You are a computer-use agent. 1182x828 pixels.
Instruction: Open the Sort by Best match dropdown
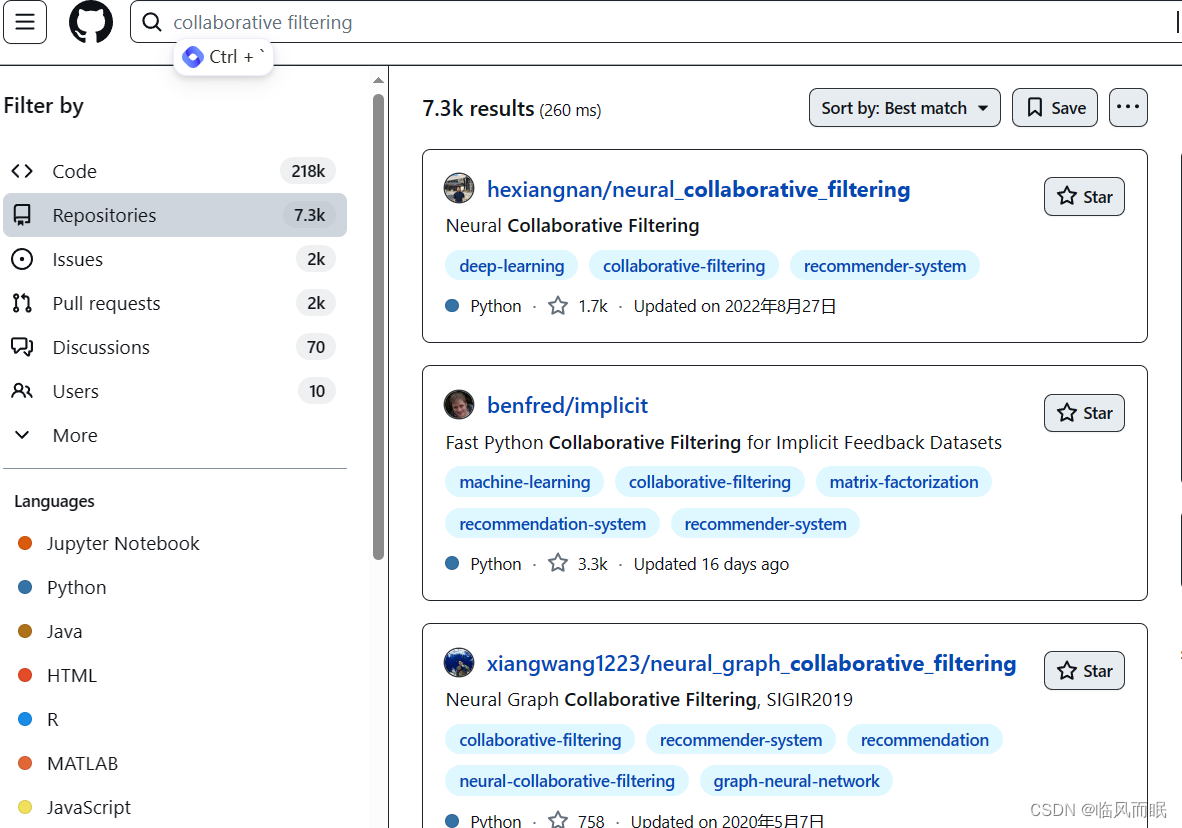pyautogui.click(x=904, y=108)
